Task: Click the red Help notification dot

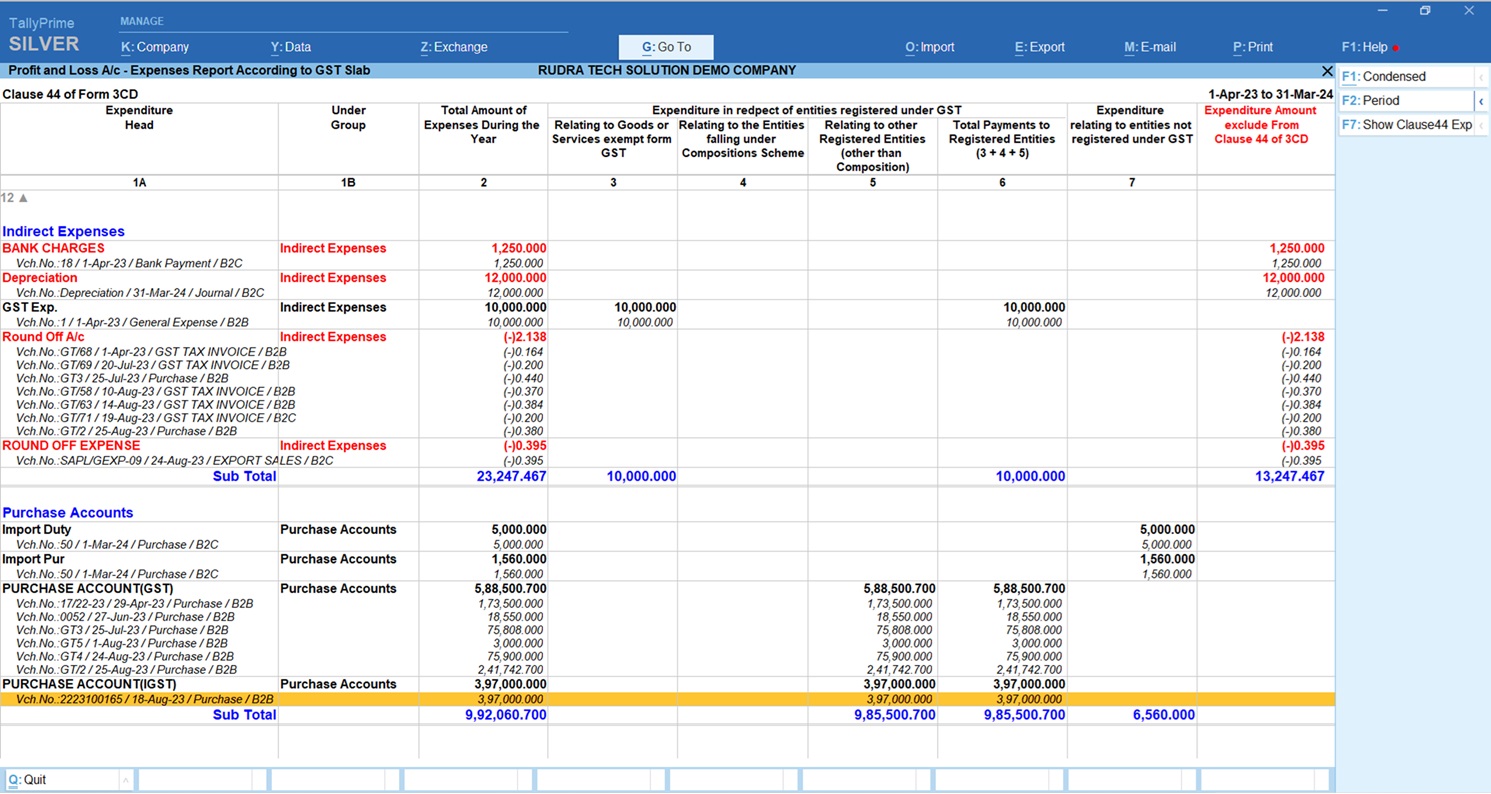Action: click(1396, 48)
